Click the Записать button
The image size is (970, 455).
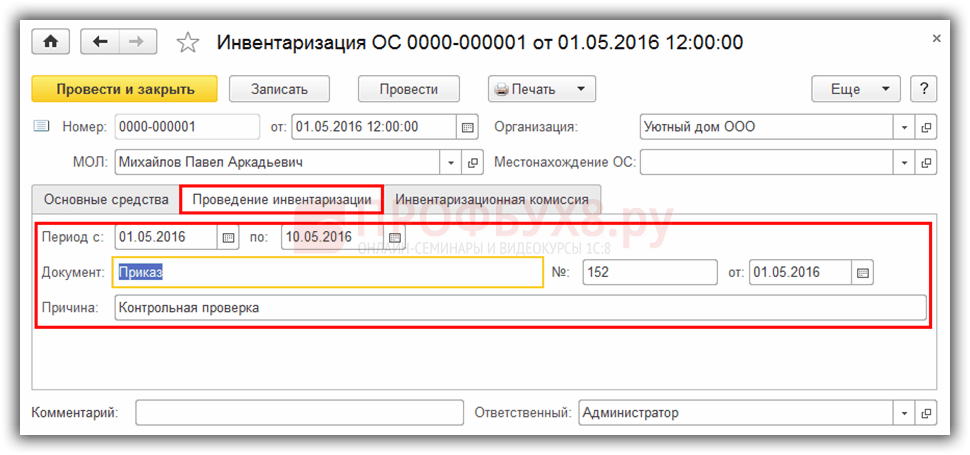pyautogui.click(x=279, y=89)
